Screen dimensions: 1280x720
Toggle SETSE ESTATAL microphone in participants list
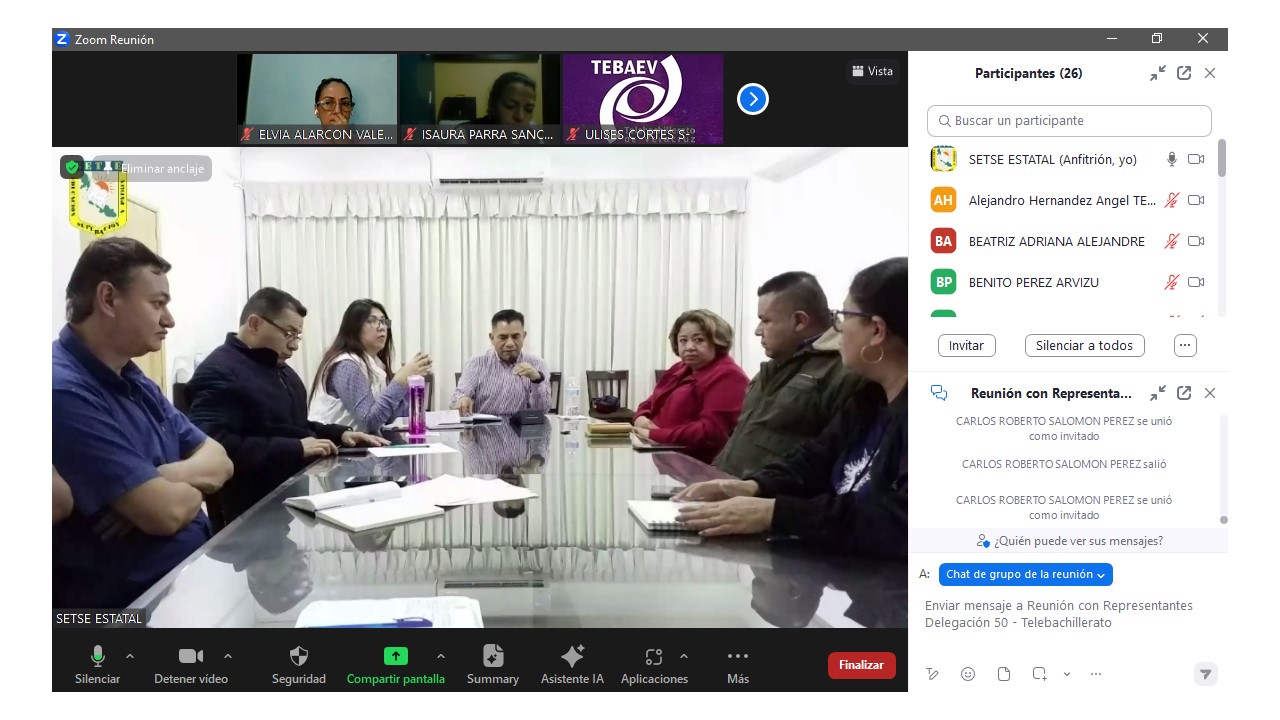click(x=1172, y=159)
